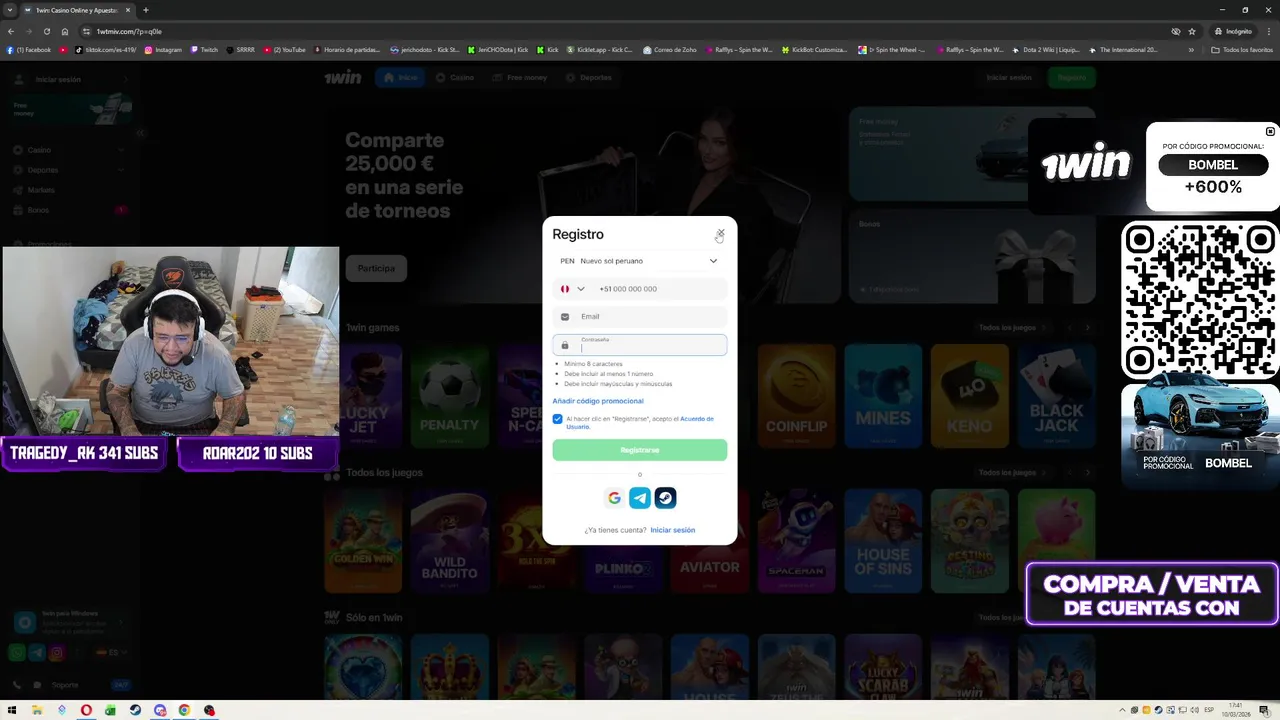Close the BOMBEL promo overlay

point(1270,131)
